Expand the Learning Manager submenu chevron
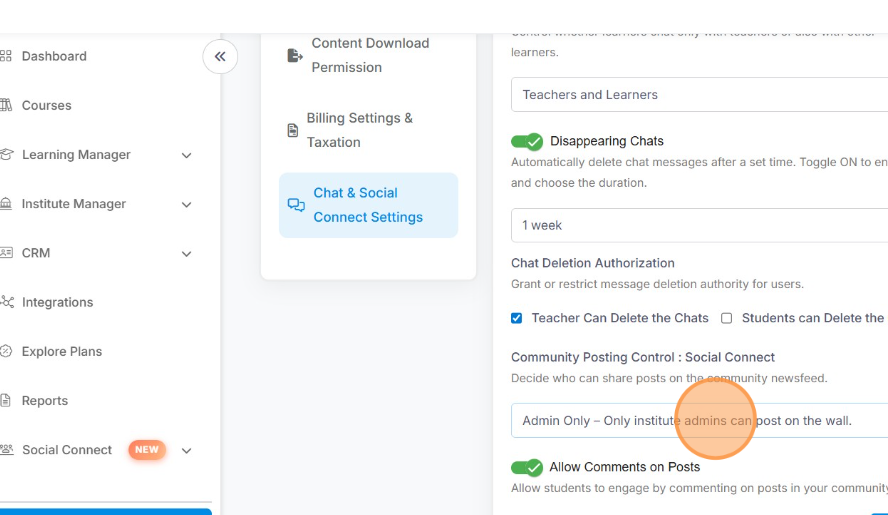This screenshot has width=888, height=515. point(186,155)
